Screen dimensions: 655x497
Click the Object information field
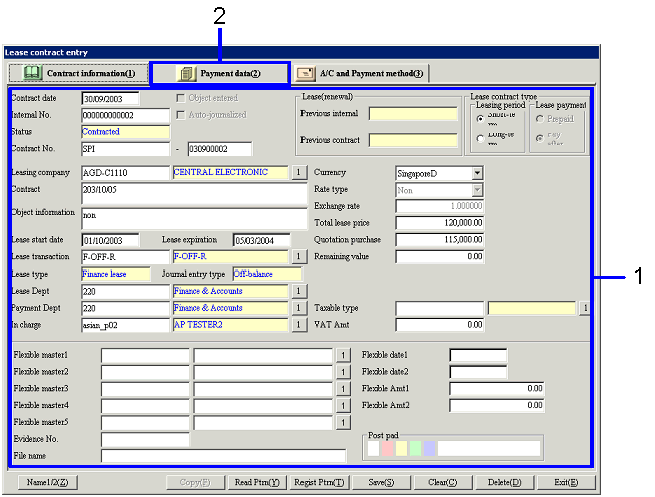point(195,218)
